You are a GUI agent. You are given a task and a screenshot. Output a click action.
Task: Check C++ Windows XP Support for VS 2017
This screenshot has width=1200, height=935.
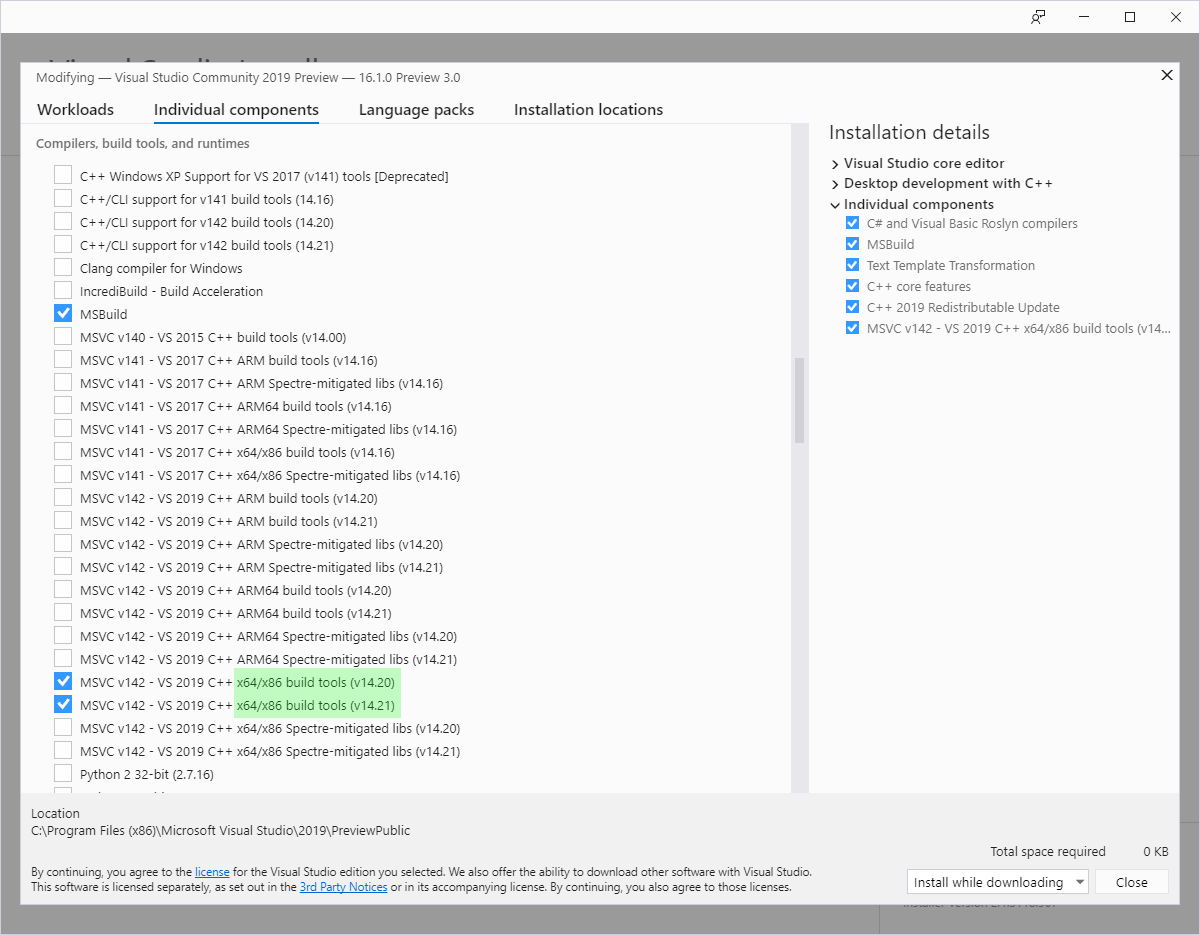click(63, 176)
